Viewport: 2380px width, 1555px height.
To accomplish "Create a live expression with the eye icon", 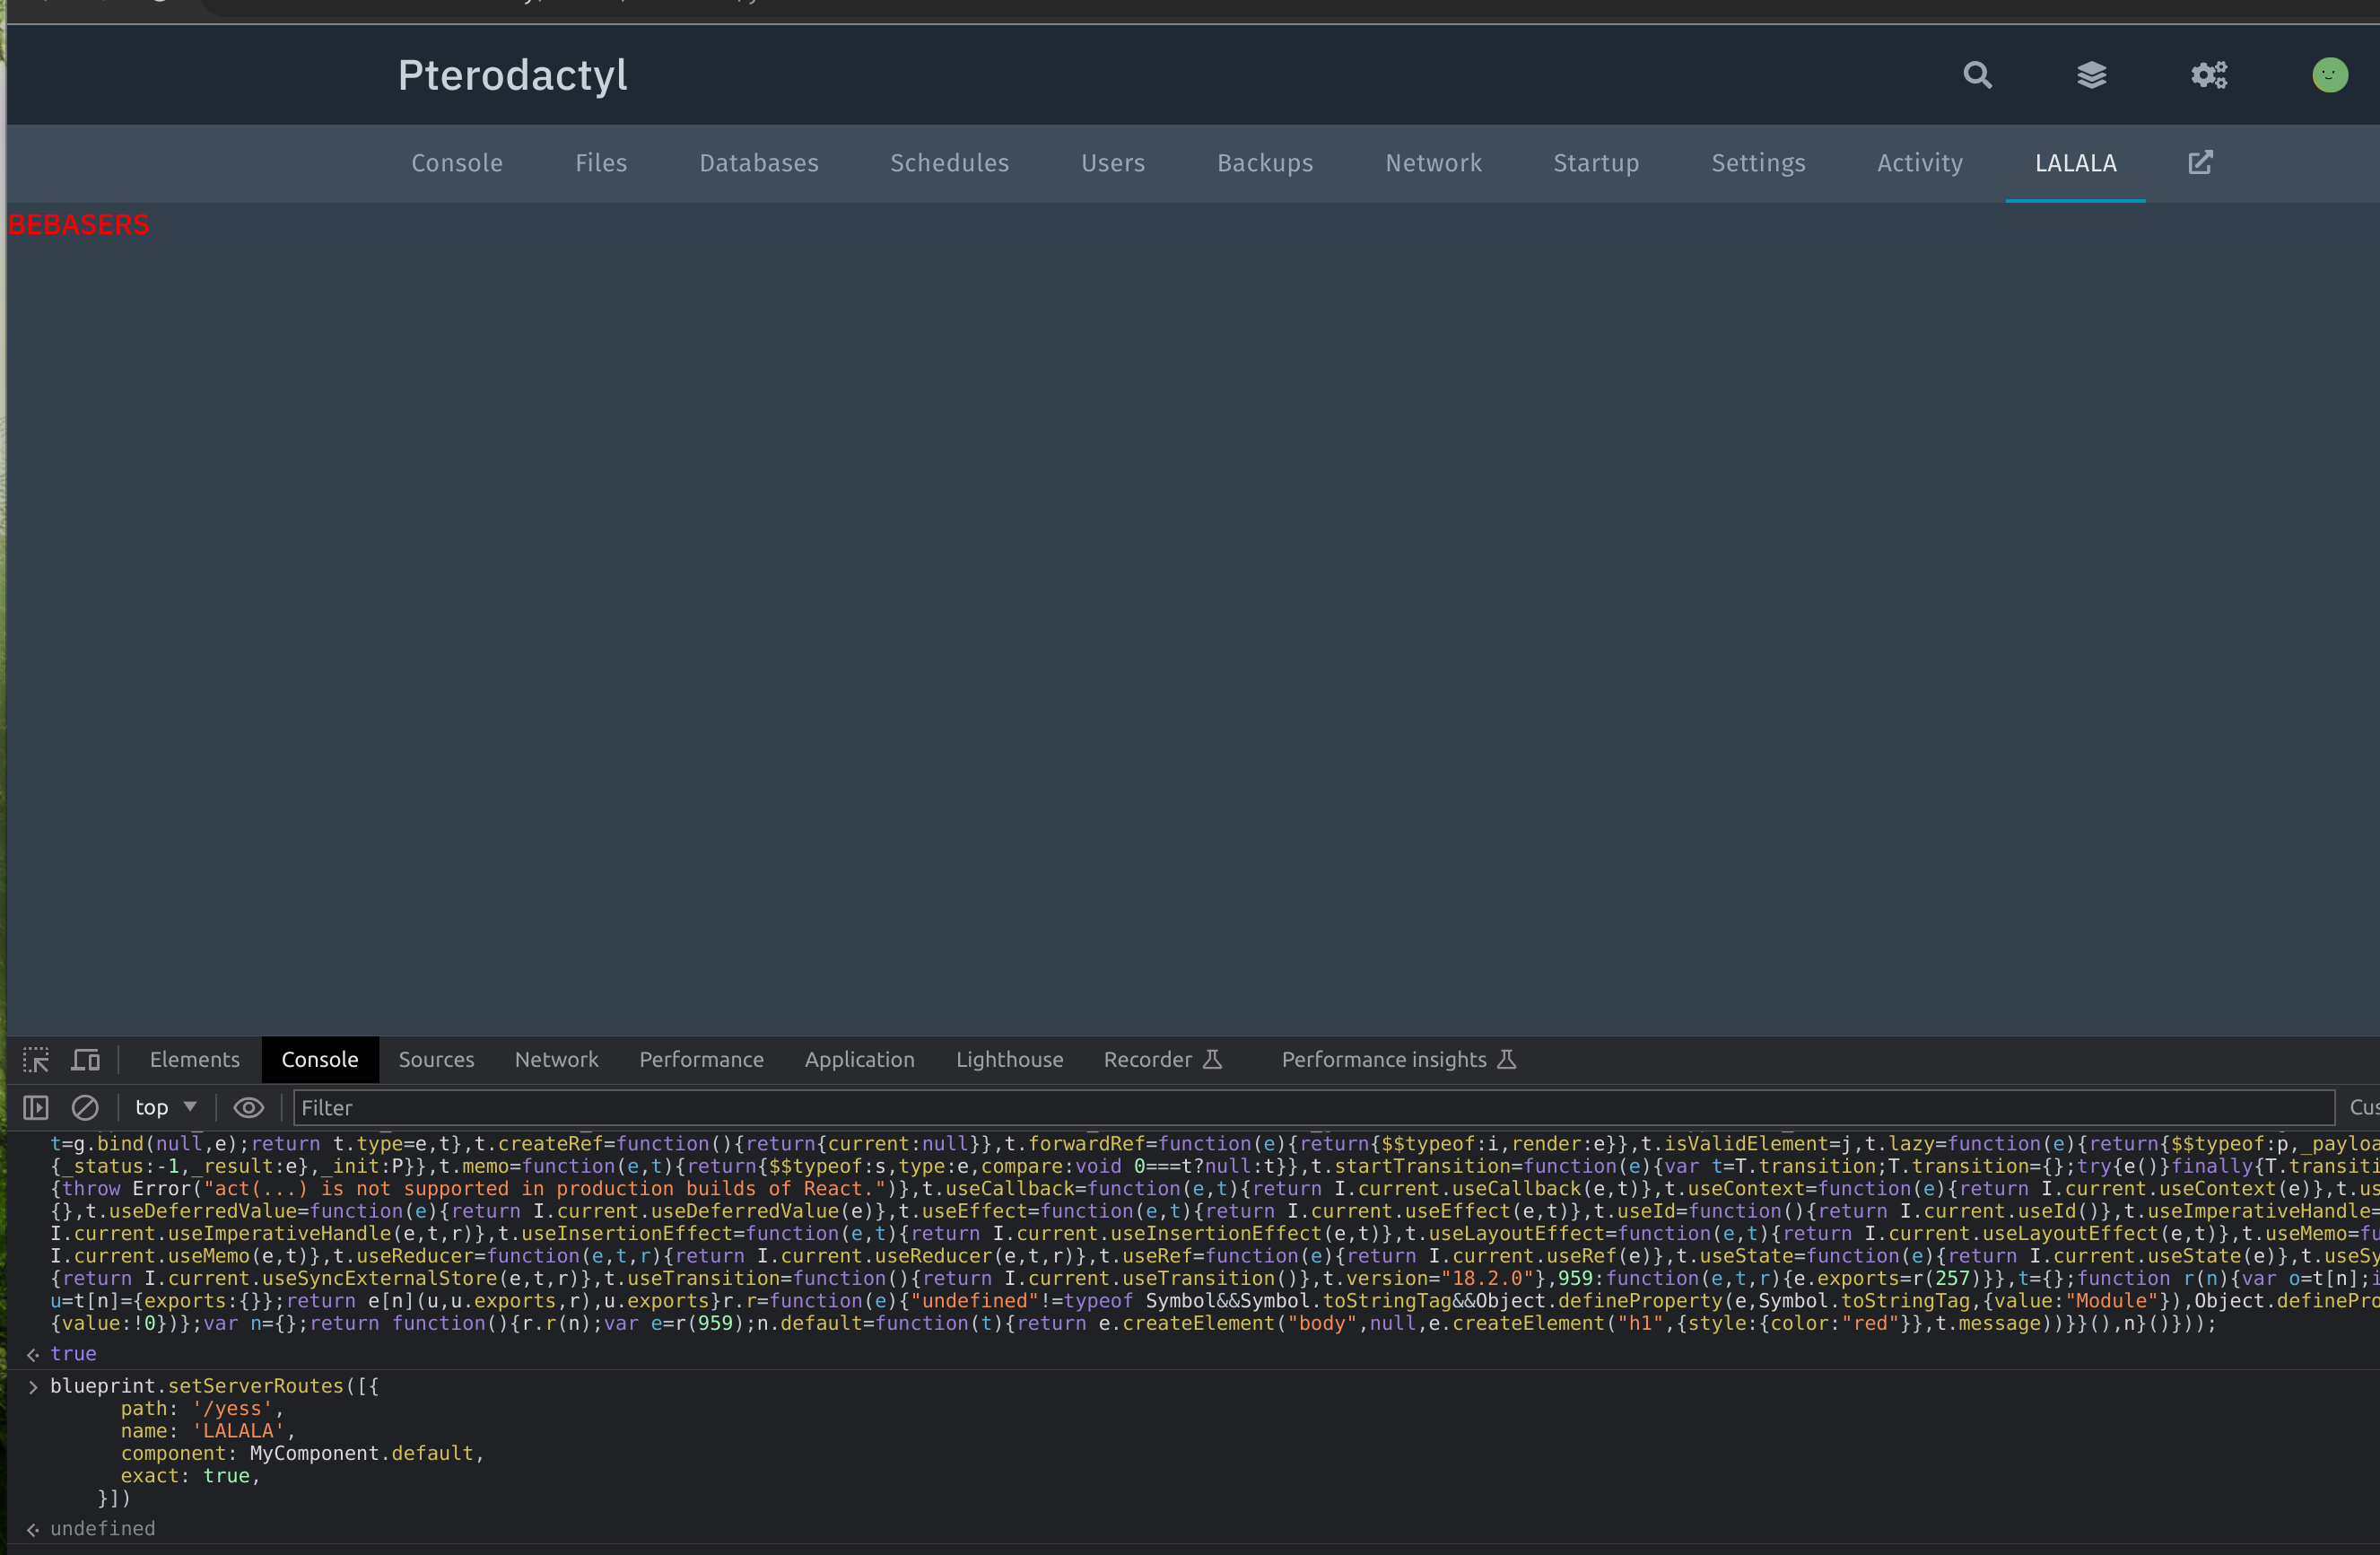I will [x=249, y=1107].
